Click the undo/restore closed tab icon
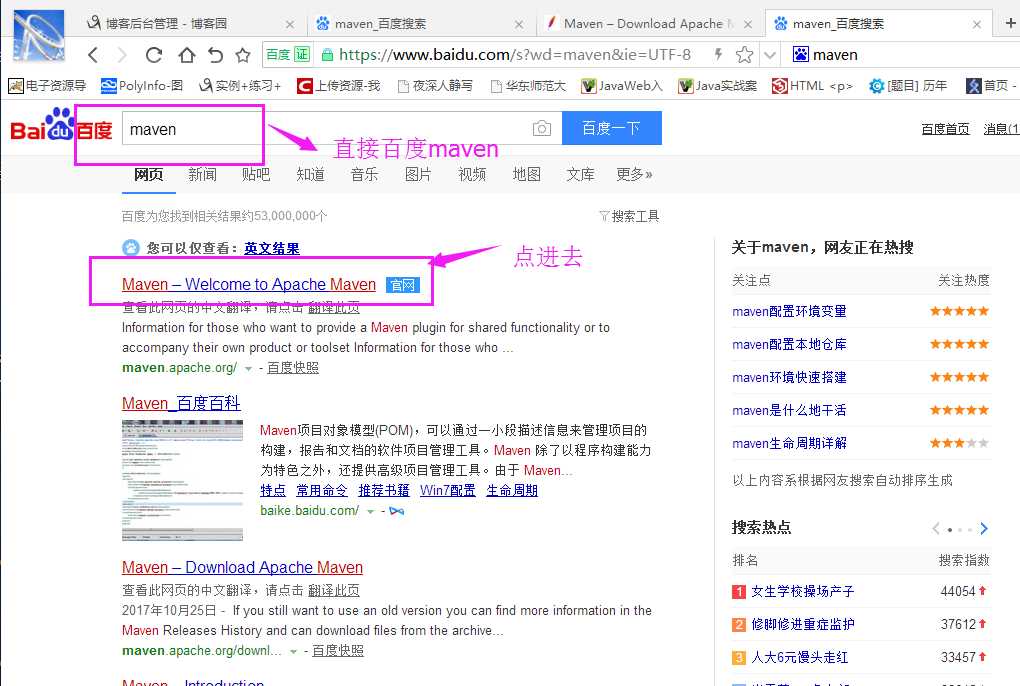Screen dimensions: 1020x686 pos(215,55)
